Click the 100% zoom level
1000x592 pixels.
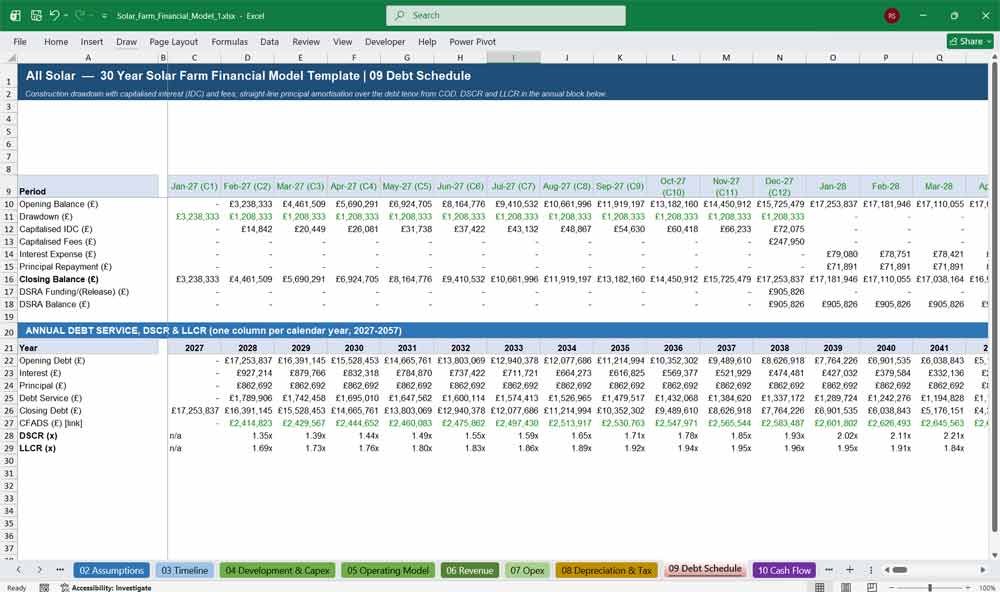pos(987,588)
